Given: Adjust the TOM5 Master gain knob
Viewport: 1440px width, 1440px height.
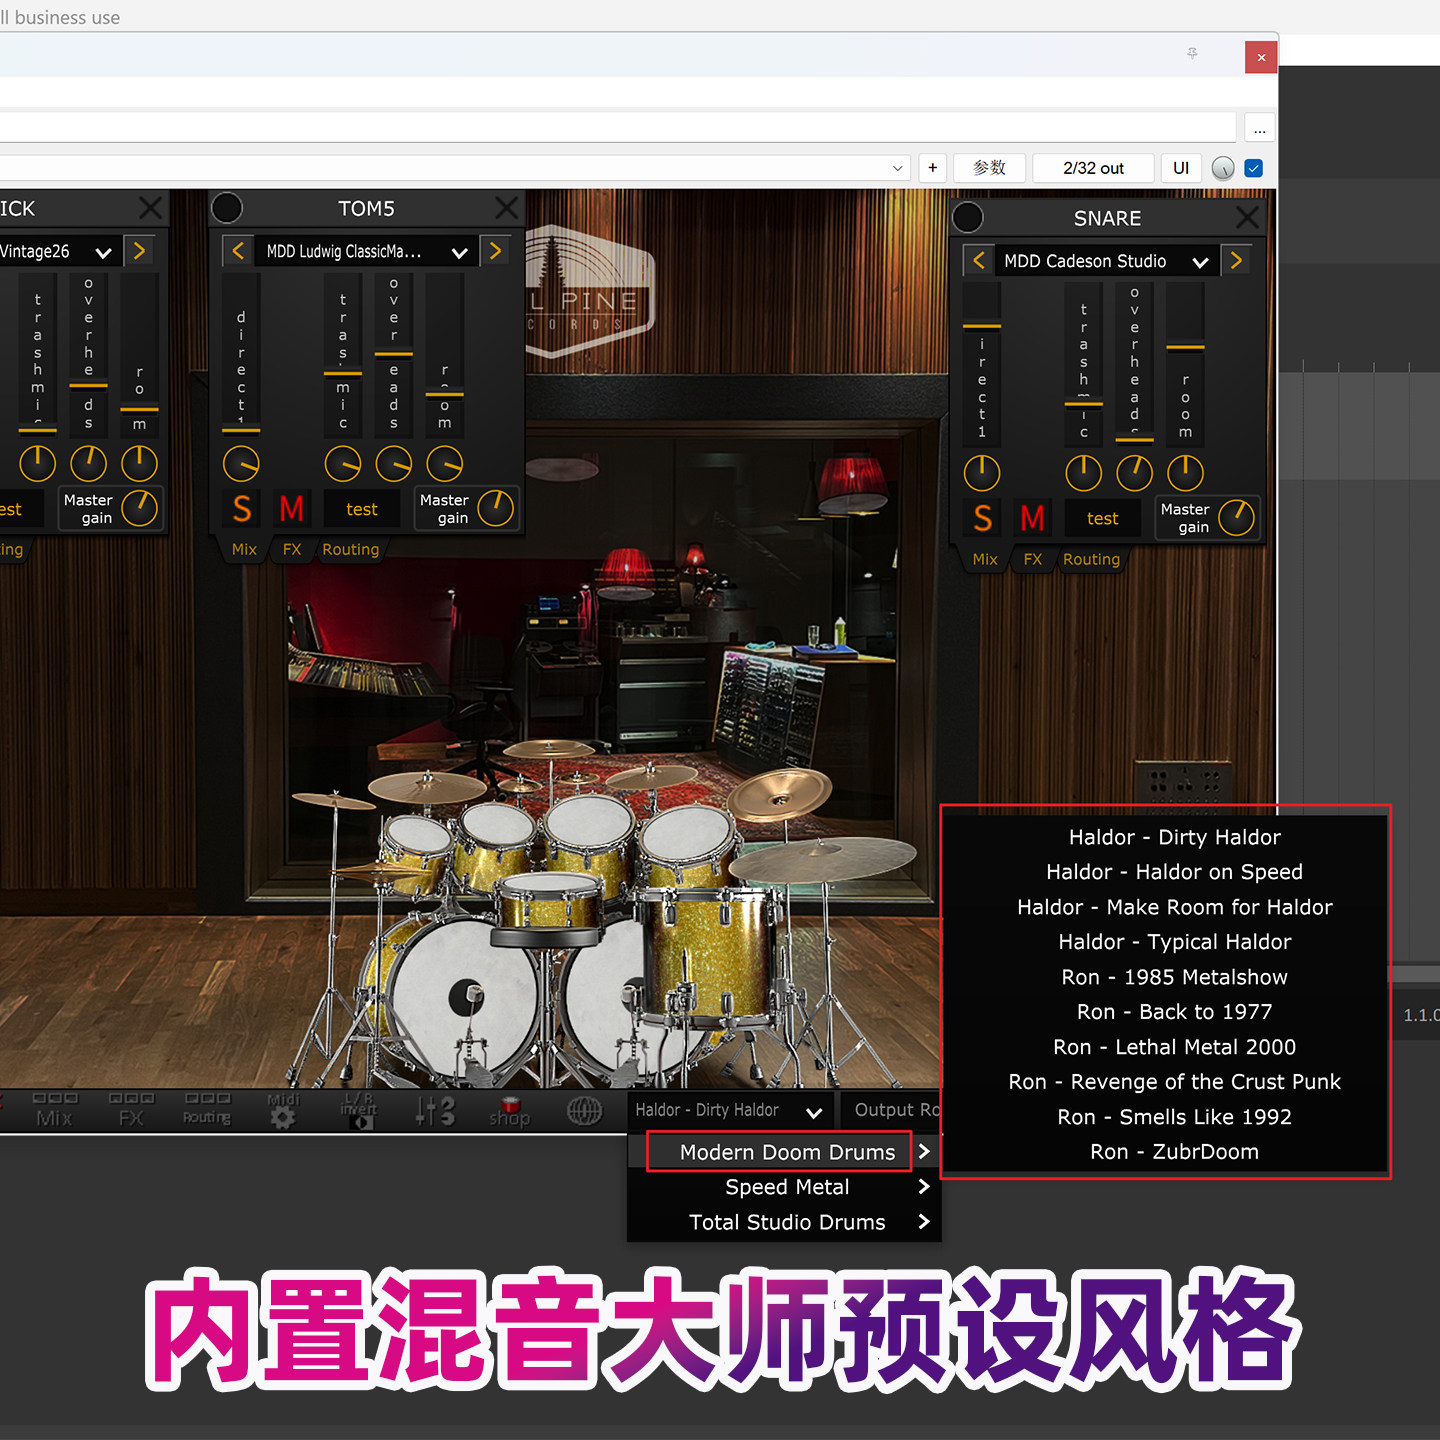Looking at the screenshot, I should tap(496, 508).
